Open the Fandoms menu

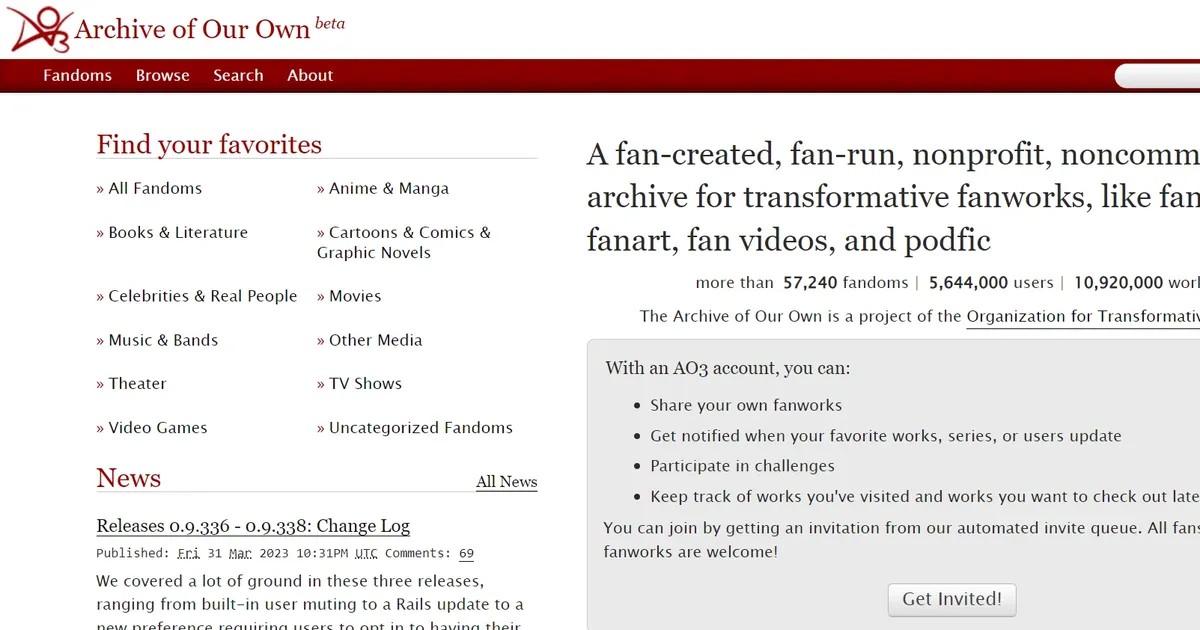pos(77,75)
